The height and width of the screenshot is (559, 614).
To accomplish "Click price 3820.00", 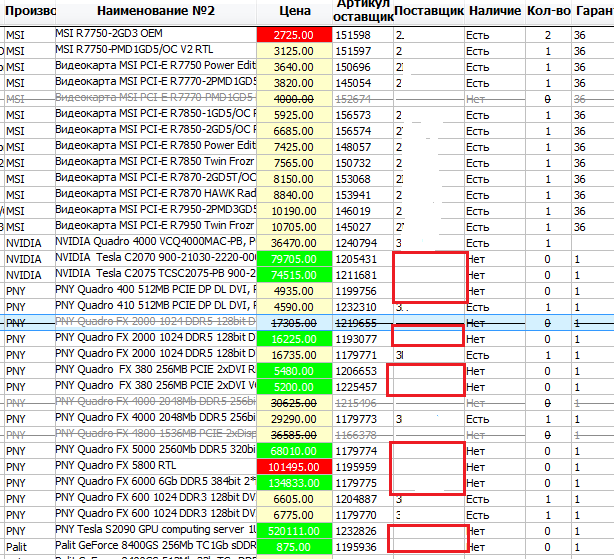I will click(x=294, y=83).
